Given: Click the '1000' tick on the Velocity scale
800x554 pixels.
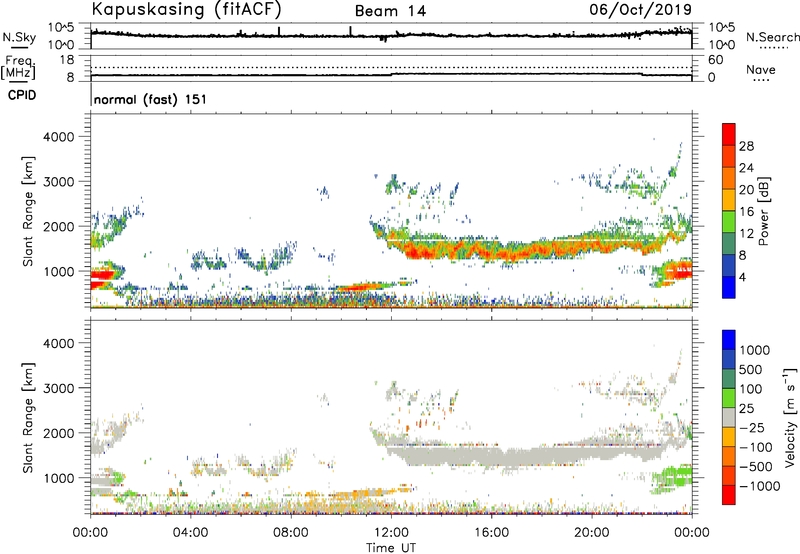Looking at the screenshot, I should tap(755, 350).
